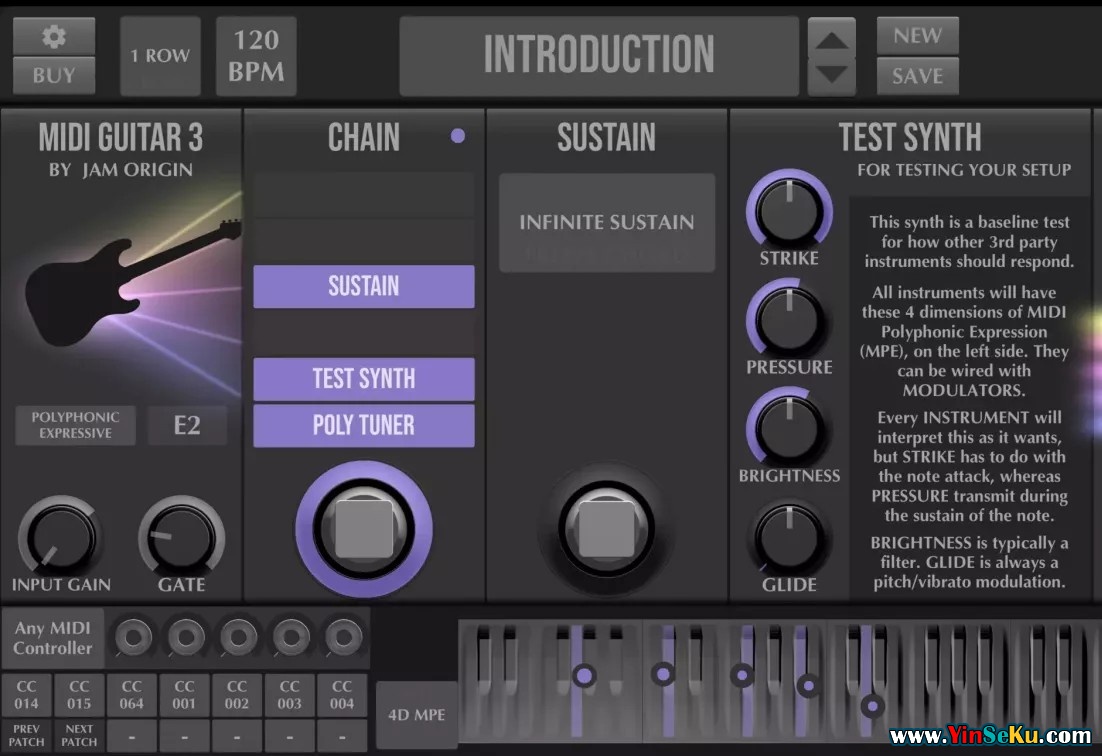Open the Any MIDI Controller selector
The height and width of the screenshot is (756, 1102).
point(53,638)
